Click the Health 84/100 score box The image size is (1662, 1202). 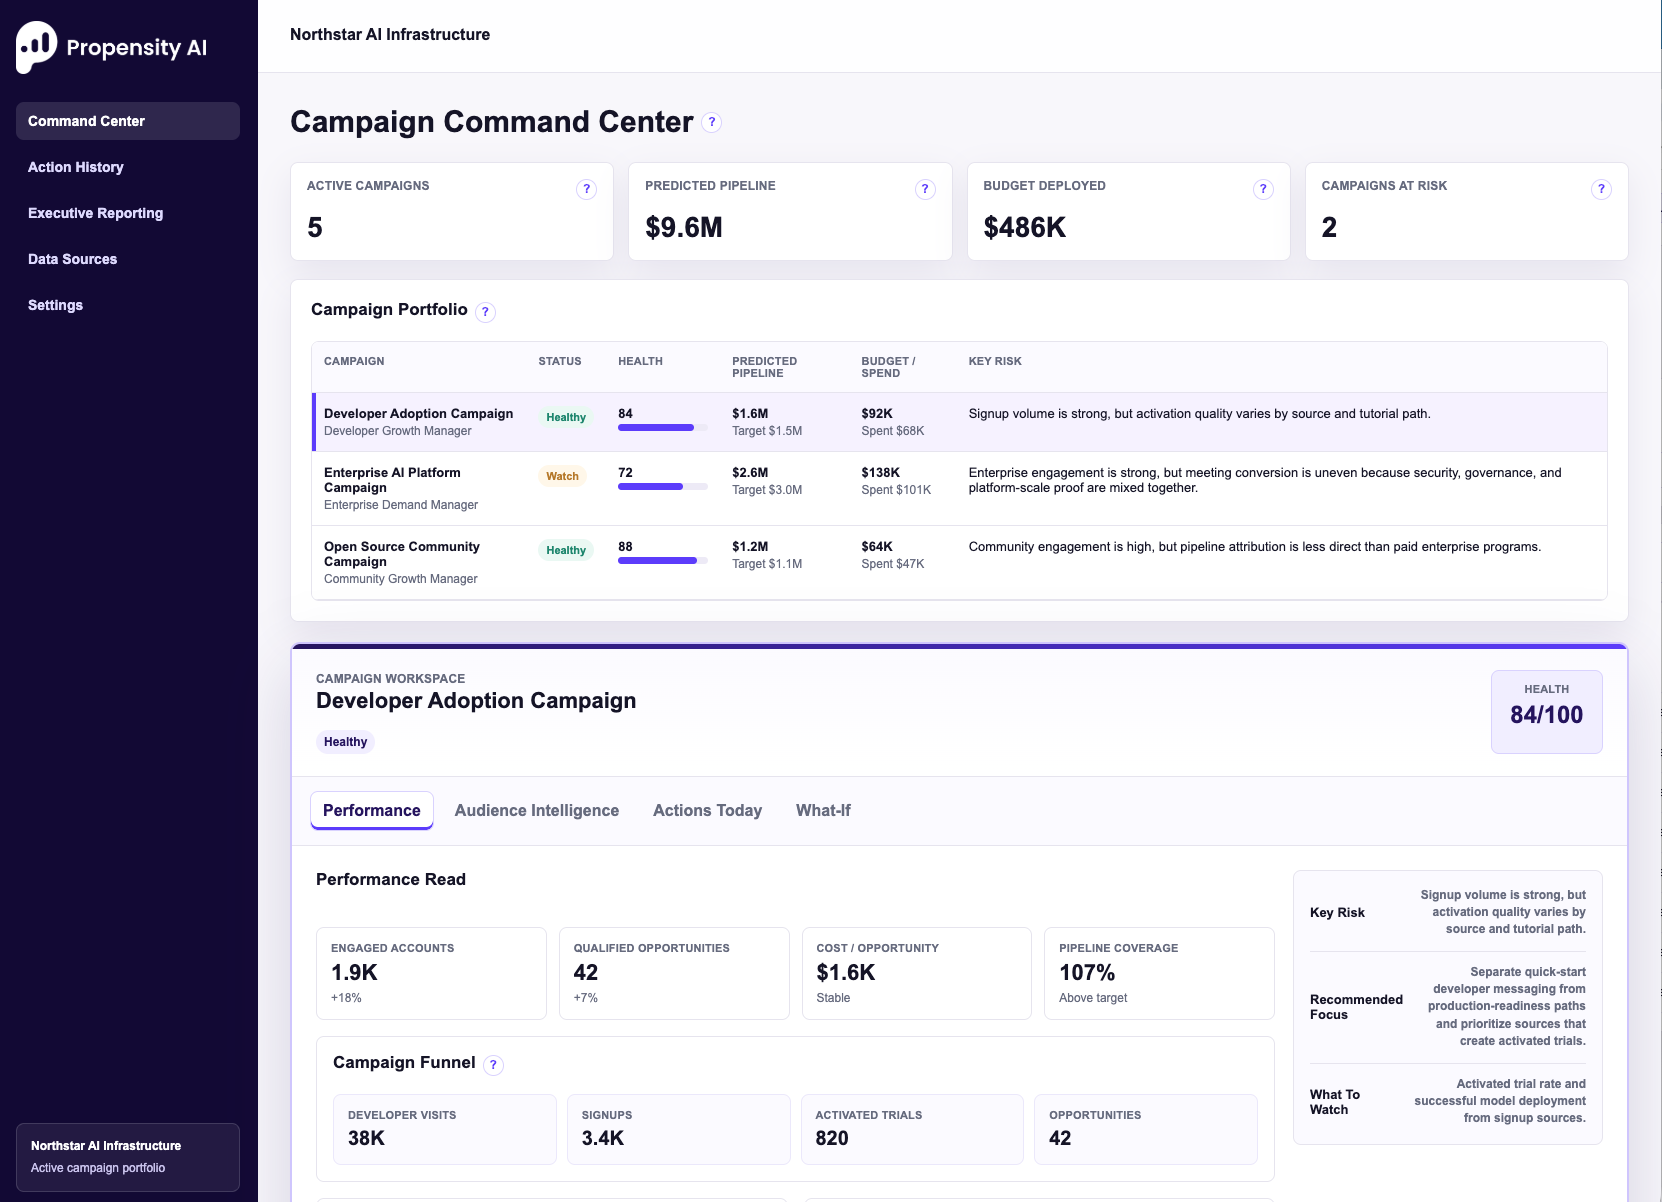tap(1546, 712)
